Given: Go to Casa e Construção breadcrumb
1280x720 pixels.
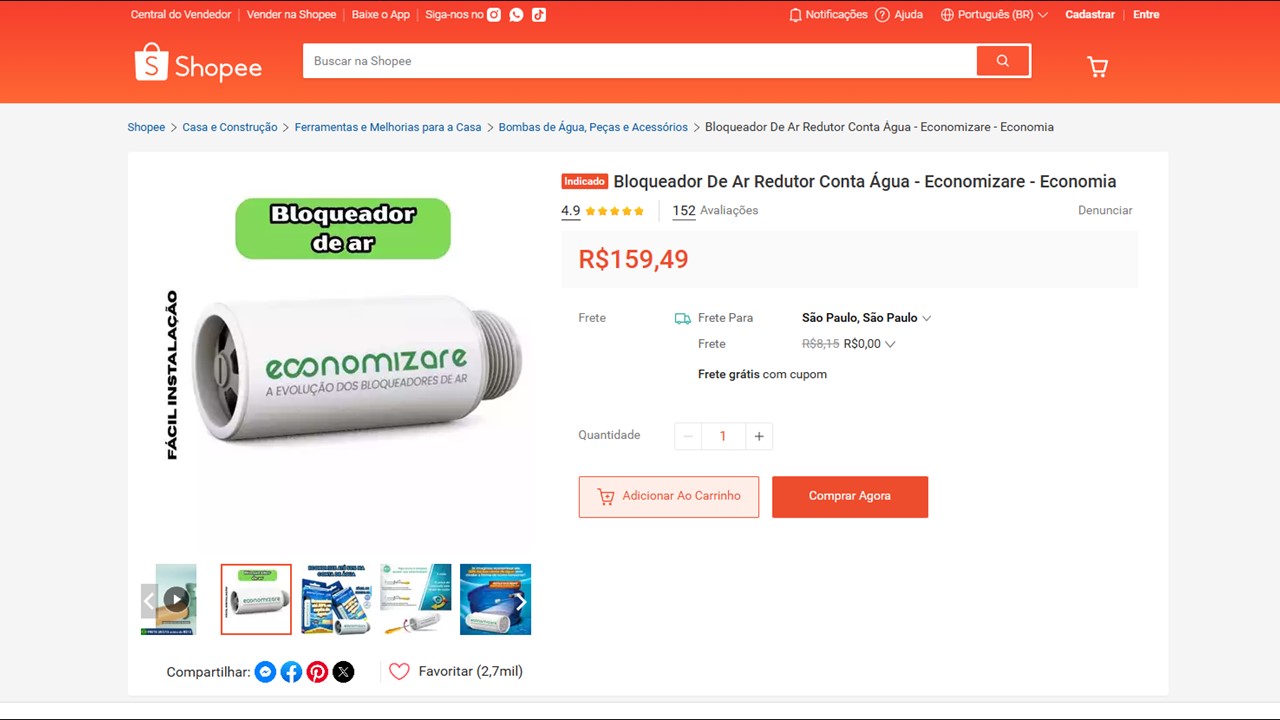Looking at the screenshot, I should 230,127.
